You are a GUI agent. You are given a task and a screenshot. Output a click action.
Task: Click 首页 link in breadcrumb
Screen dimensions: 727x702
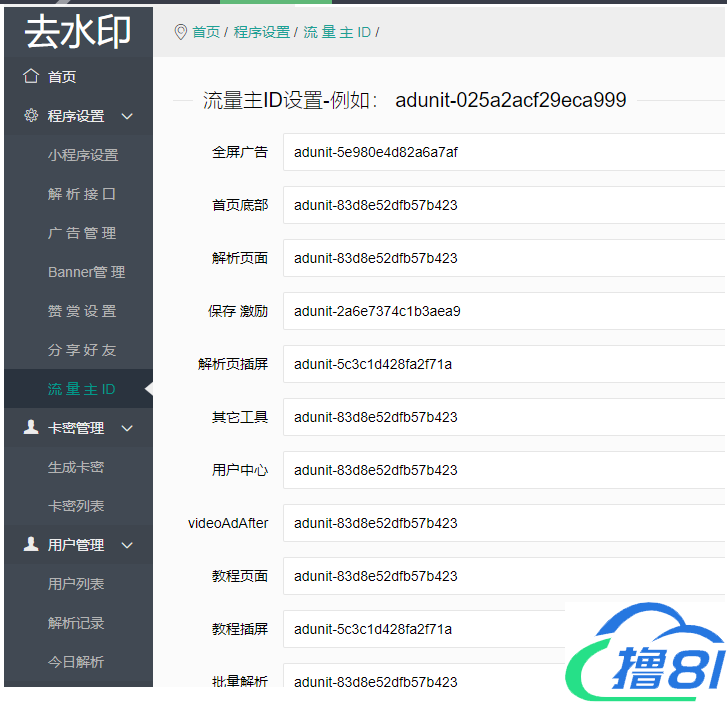(206, 32)
